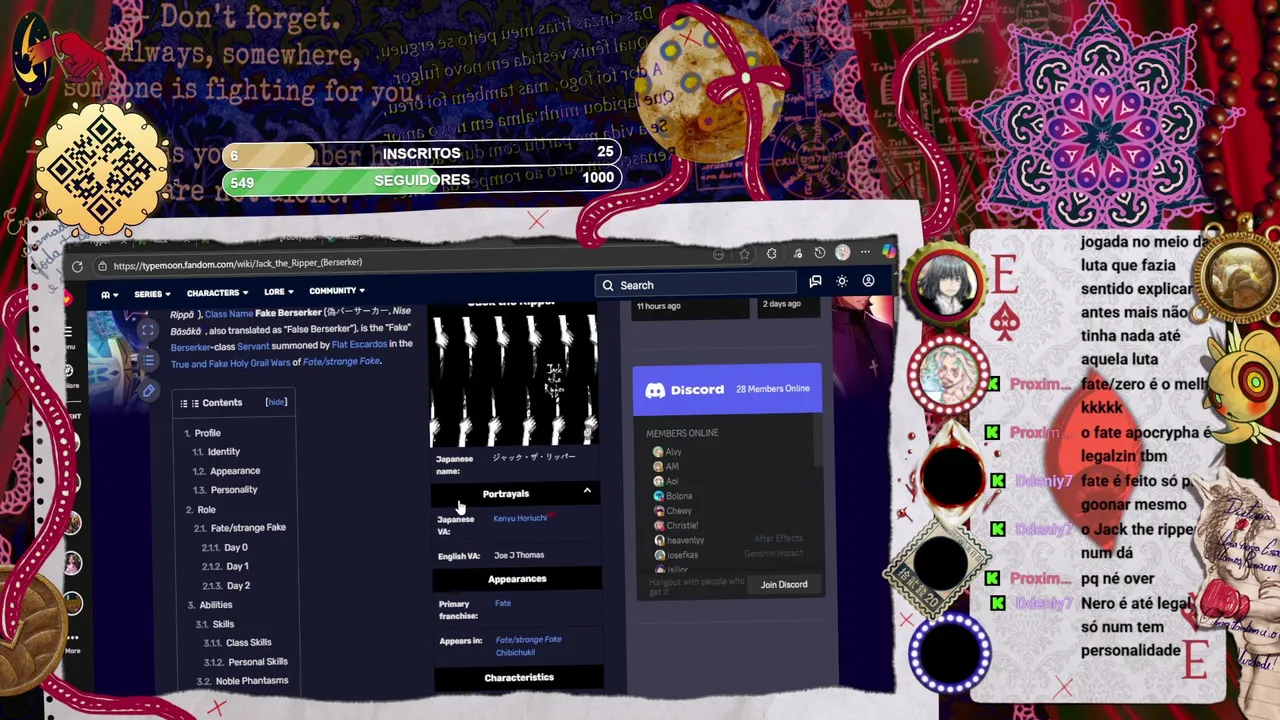The height and width of the screenshot is (720, 1280).
Task: Jump to Abilities section
Action: click(x=215, y=605)
